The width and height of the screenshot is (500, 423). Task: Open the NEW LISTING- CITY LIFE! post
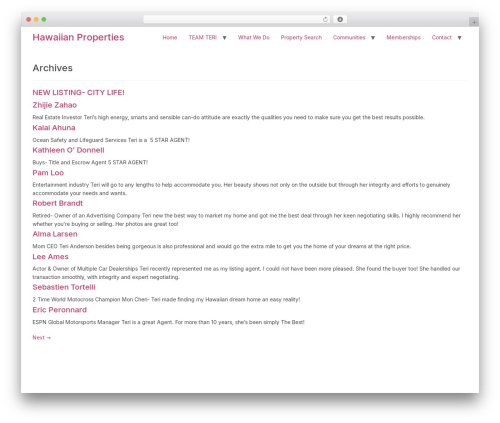pyautogui.click(x=78, y=93)
